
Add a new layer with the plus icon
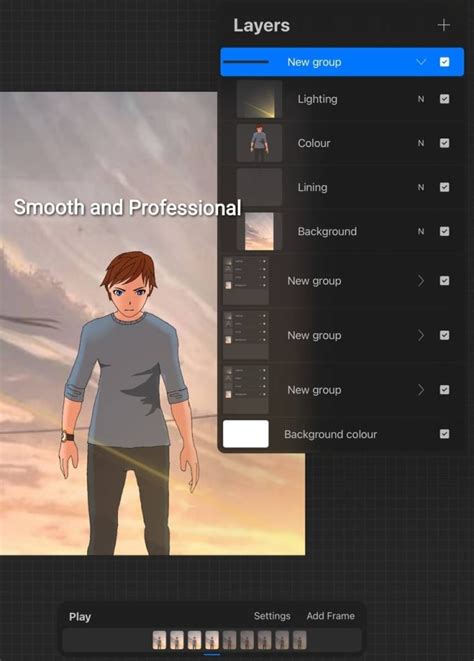pyautogui.click(x=443, y=25)
